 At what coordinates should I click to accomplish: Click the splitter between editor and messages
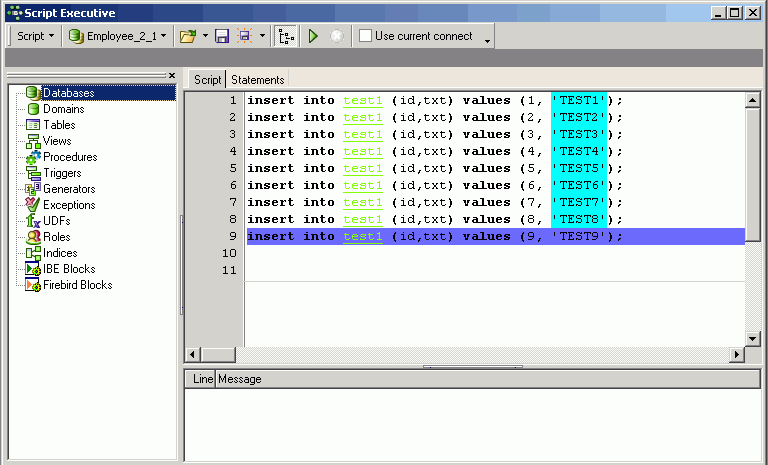click(x=473, y=366)
